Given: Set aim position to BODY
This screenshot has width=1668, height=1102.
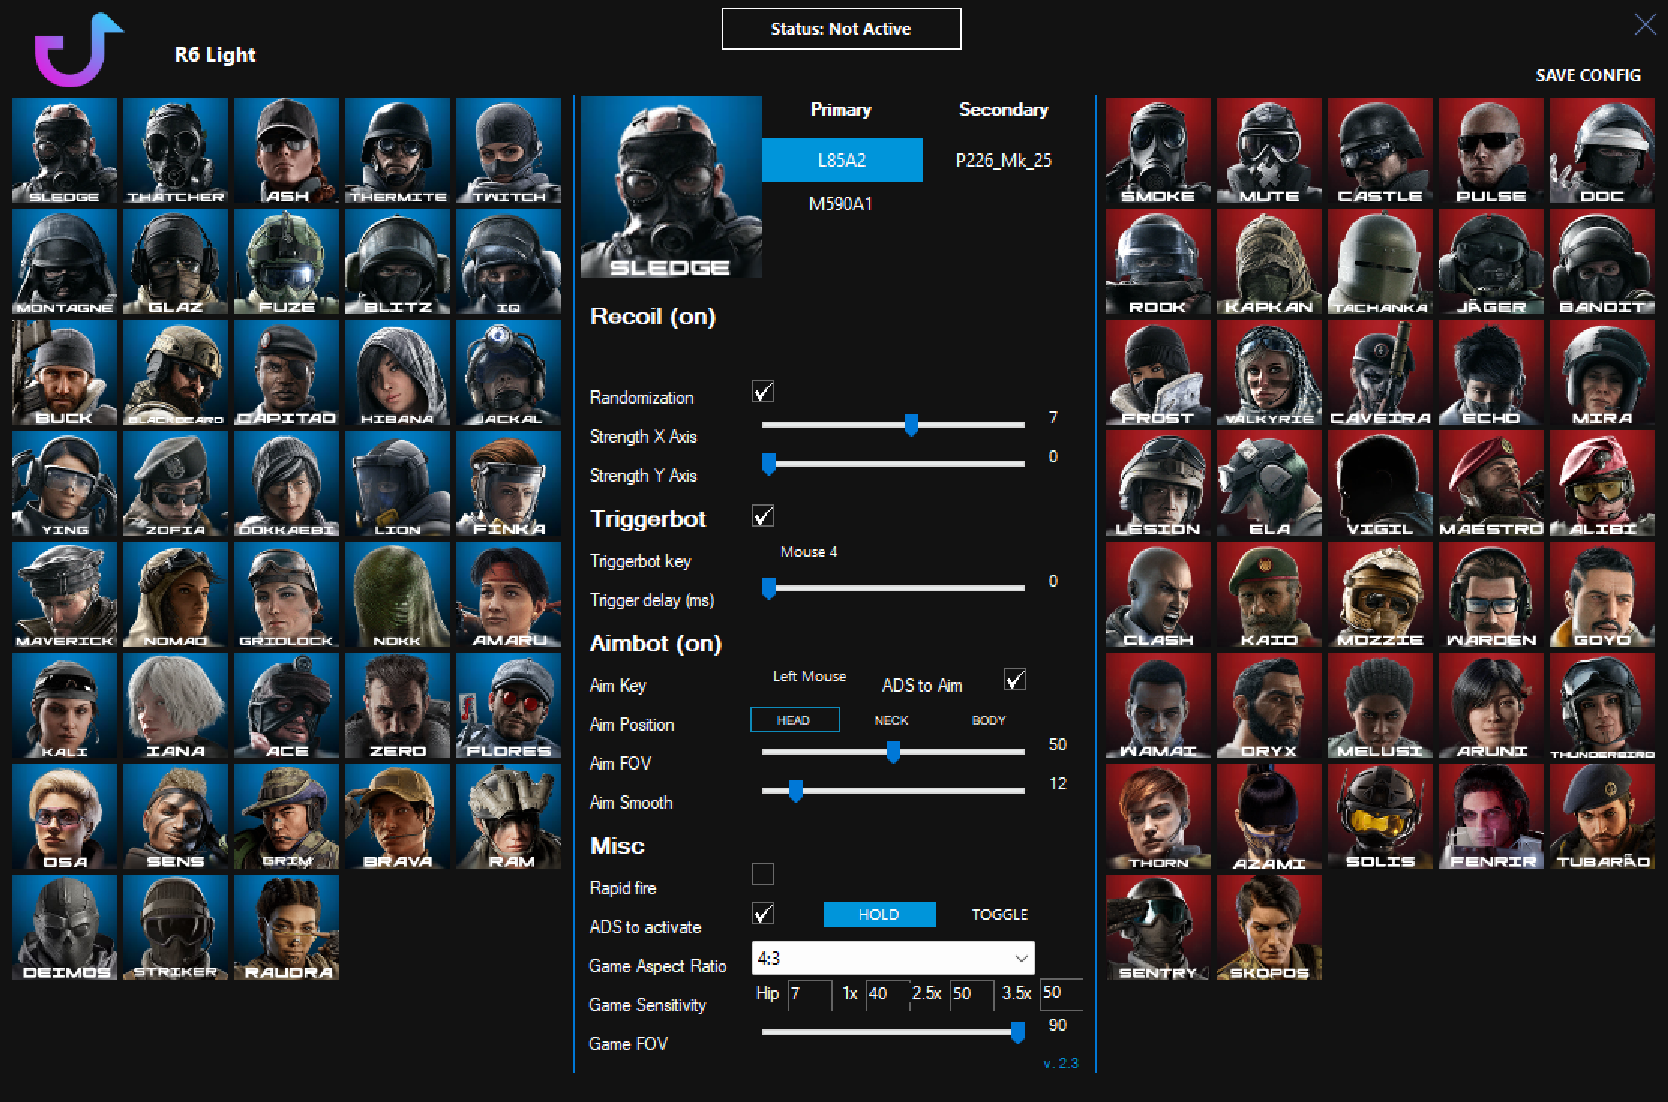Looking at the screenshot, I should [x=988, y=720].
